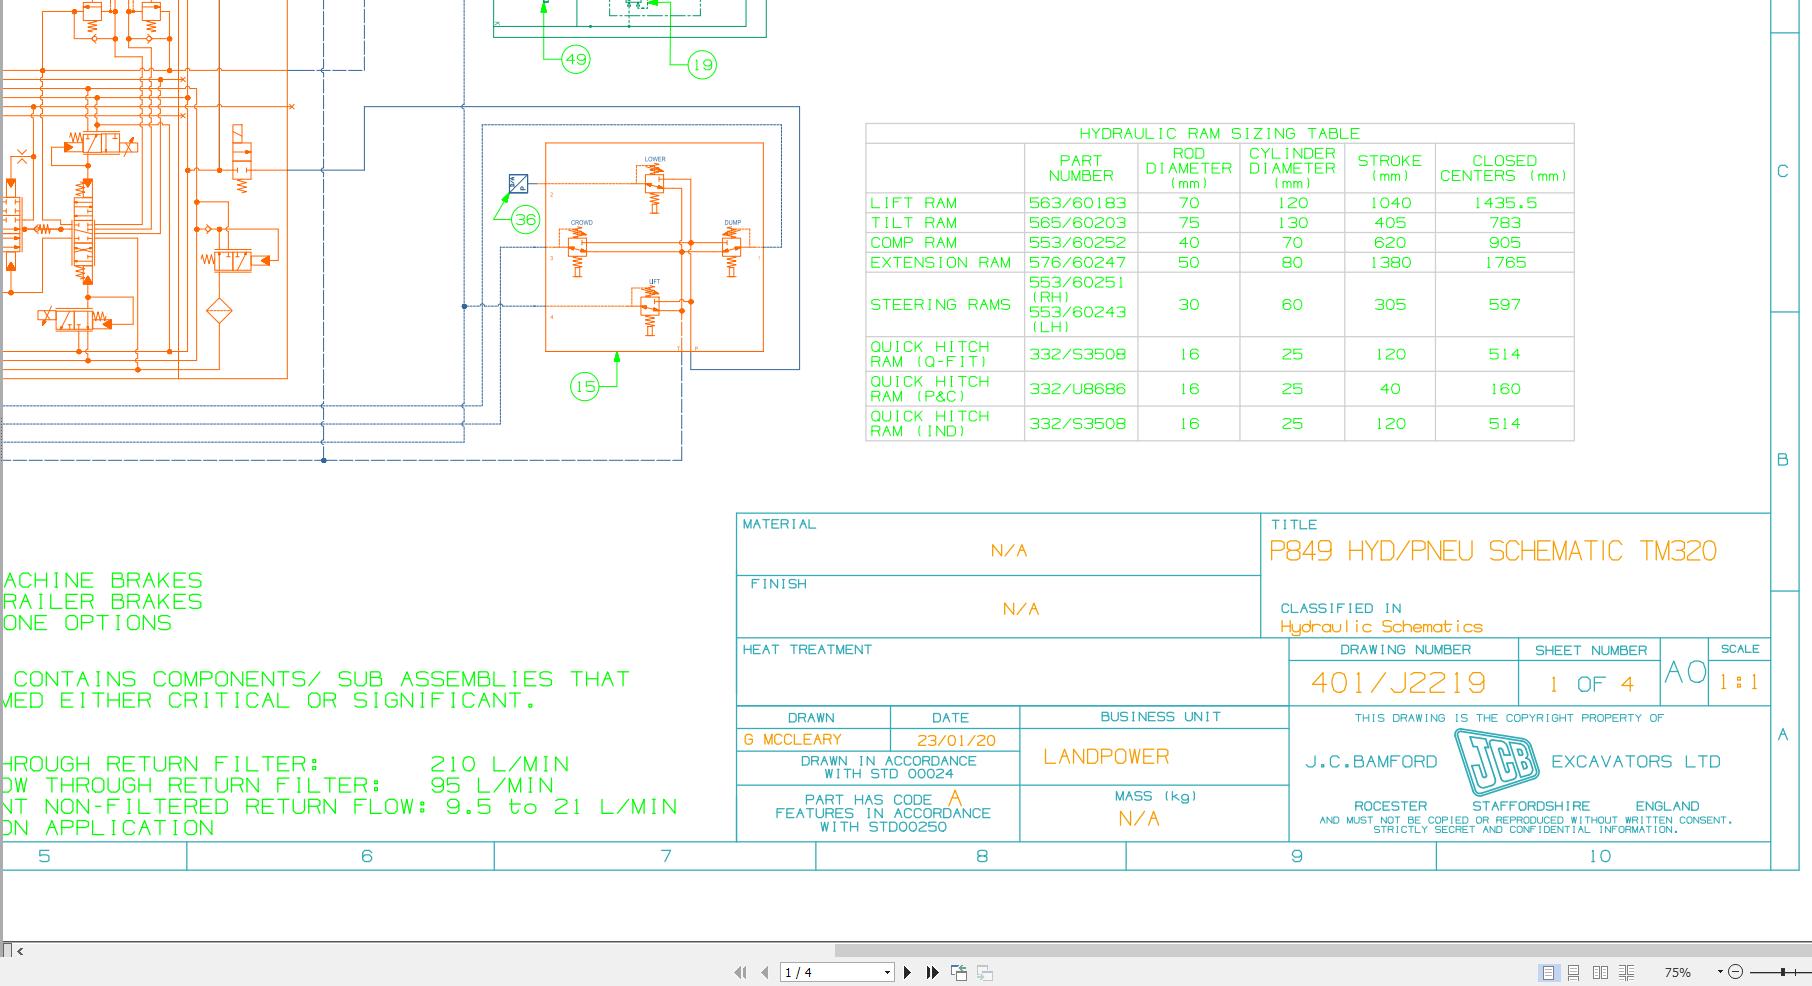Switch to two-page facing layout
The height and width of the screenshot is (986, 1812).
[x=1600, y=972]
